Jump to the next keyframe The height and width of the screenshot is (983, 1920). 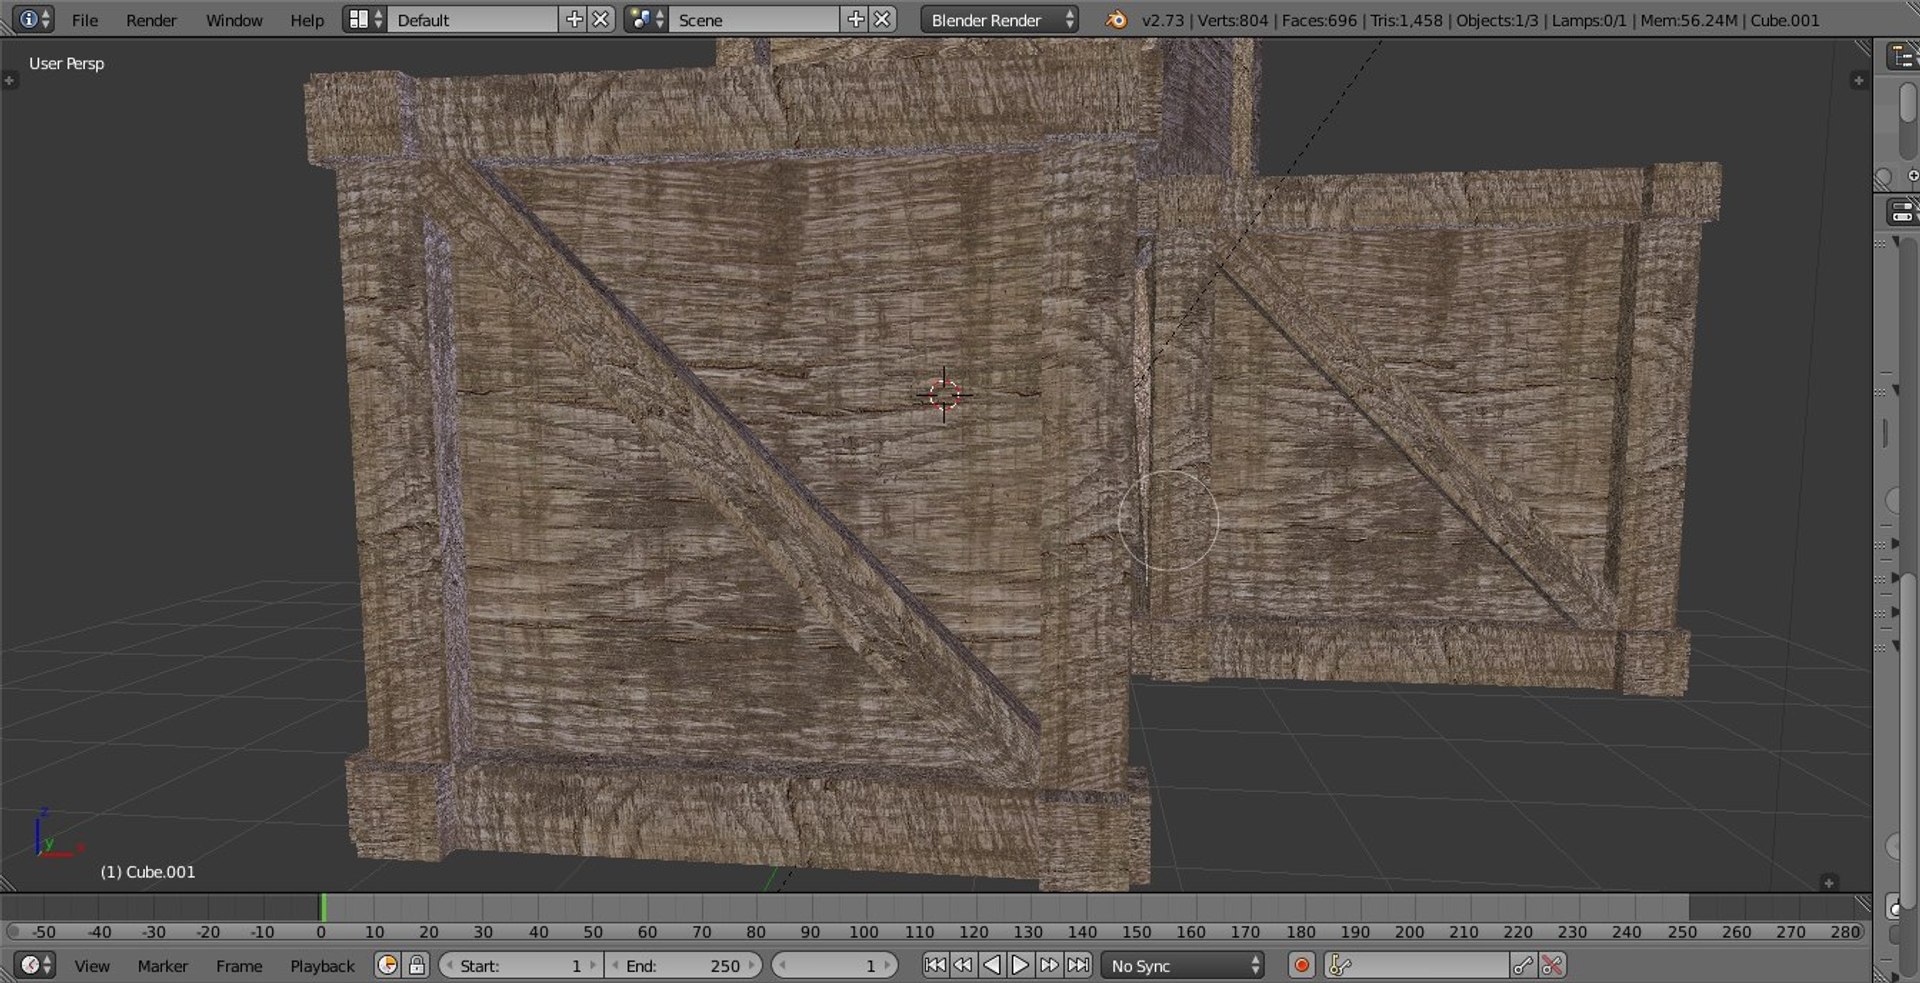[x=1049, y=965]
